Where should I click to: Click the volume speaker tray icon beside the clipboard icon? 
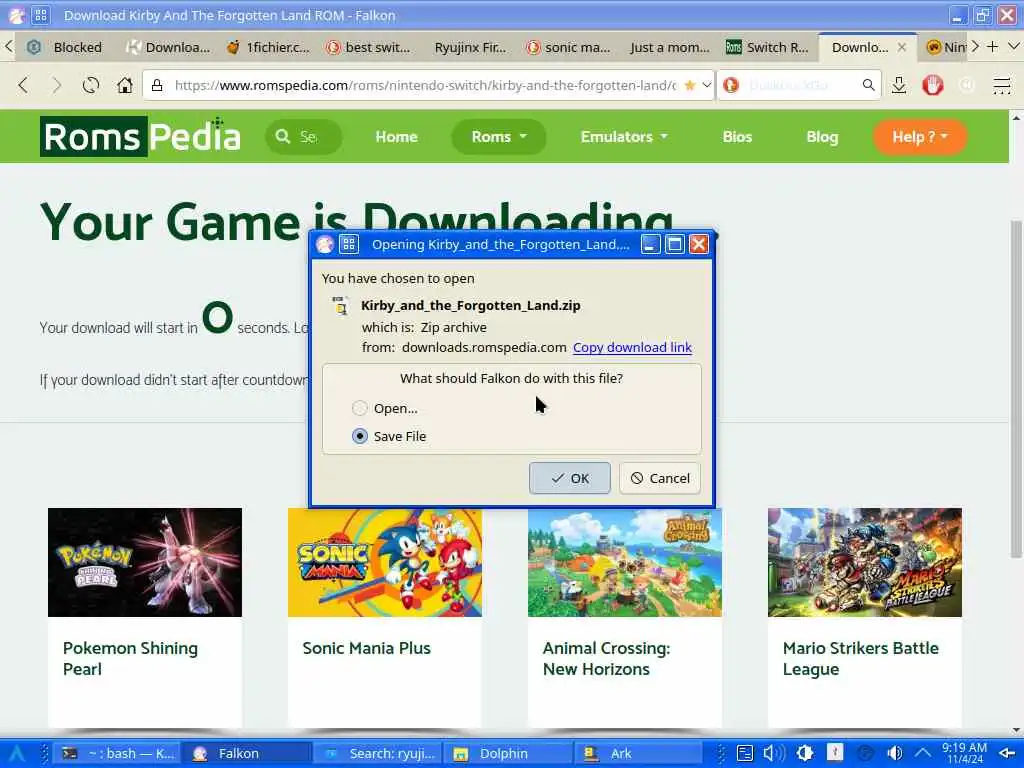click(x=774, y=753)
